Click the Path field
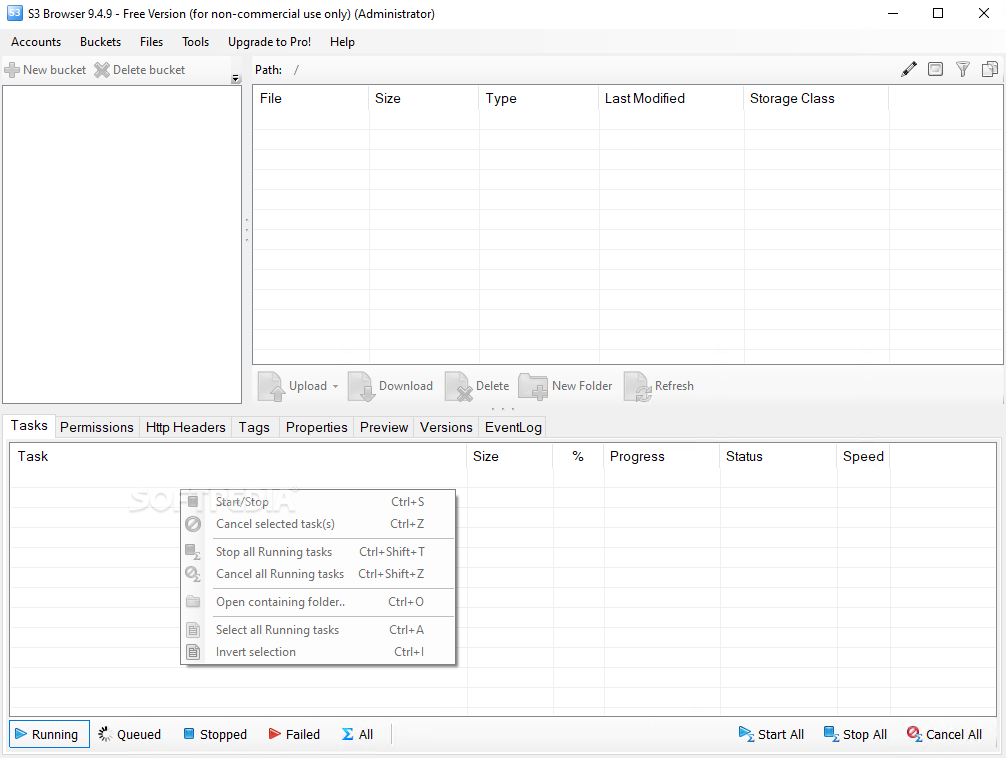The height and width of the screenshot is (758, 1006). pyautogui.click(x=590, y=69)
